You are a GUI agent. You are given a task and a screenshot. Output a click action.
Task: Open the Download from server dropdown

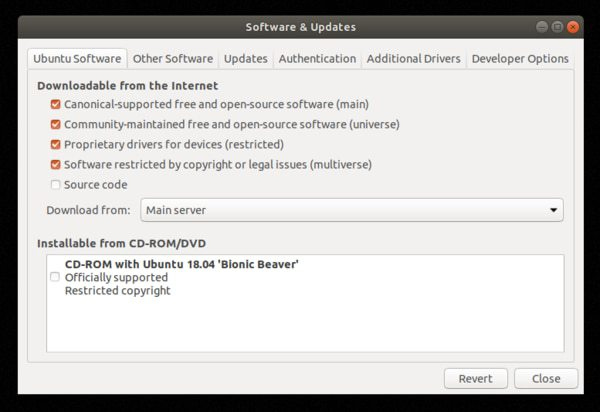pyautogui.click(x=351, y=210)
